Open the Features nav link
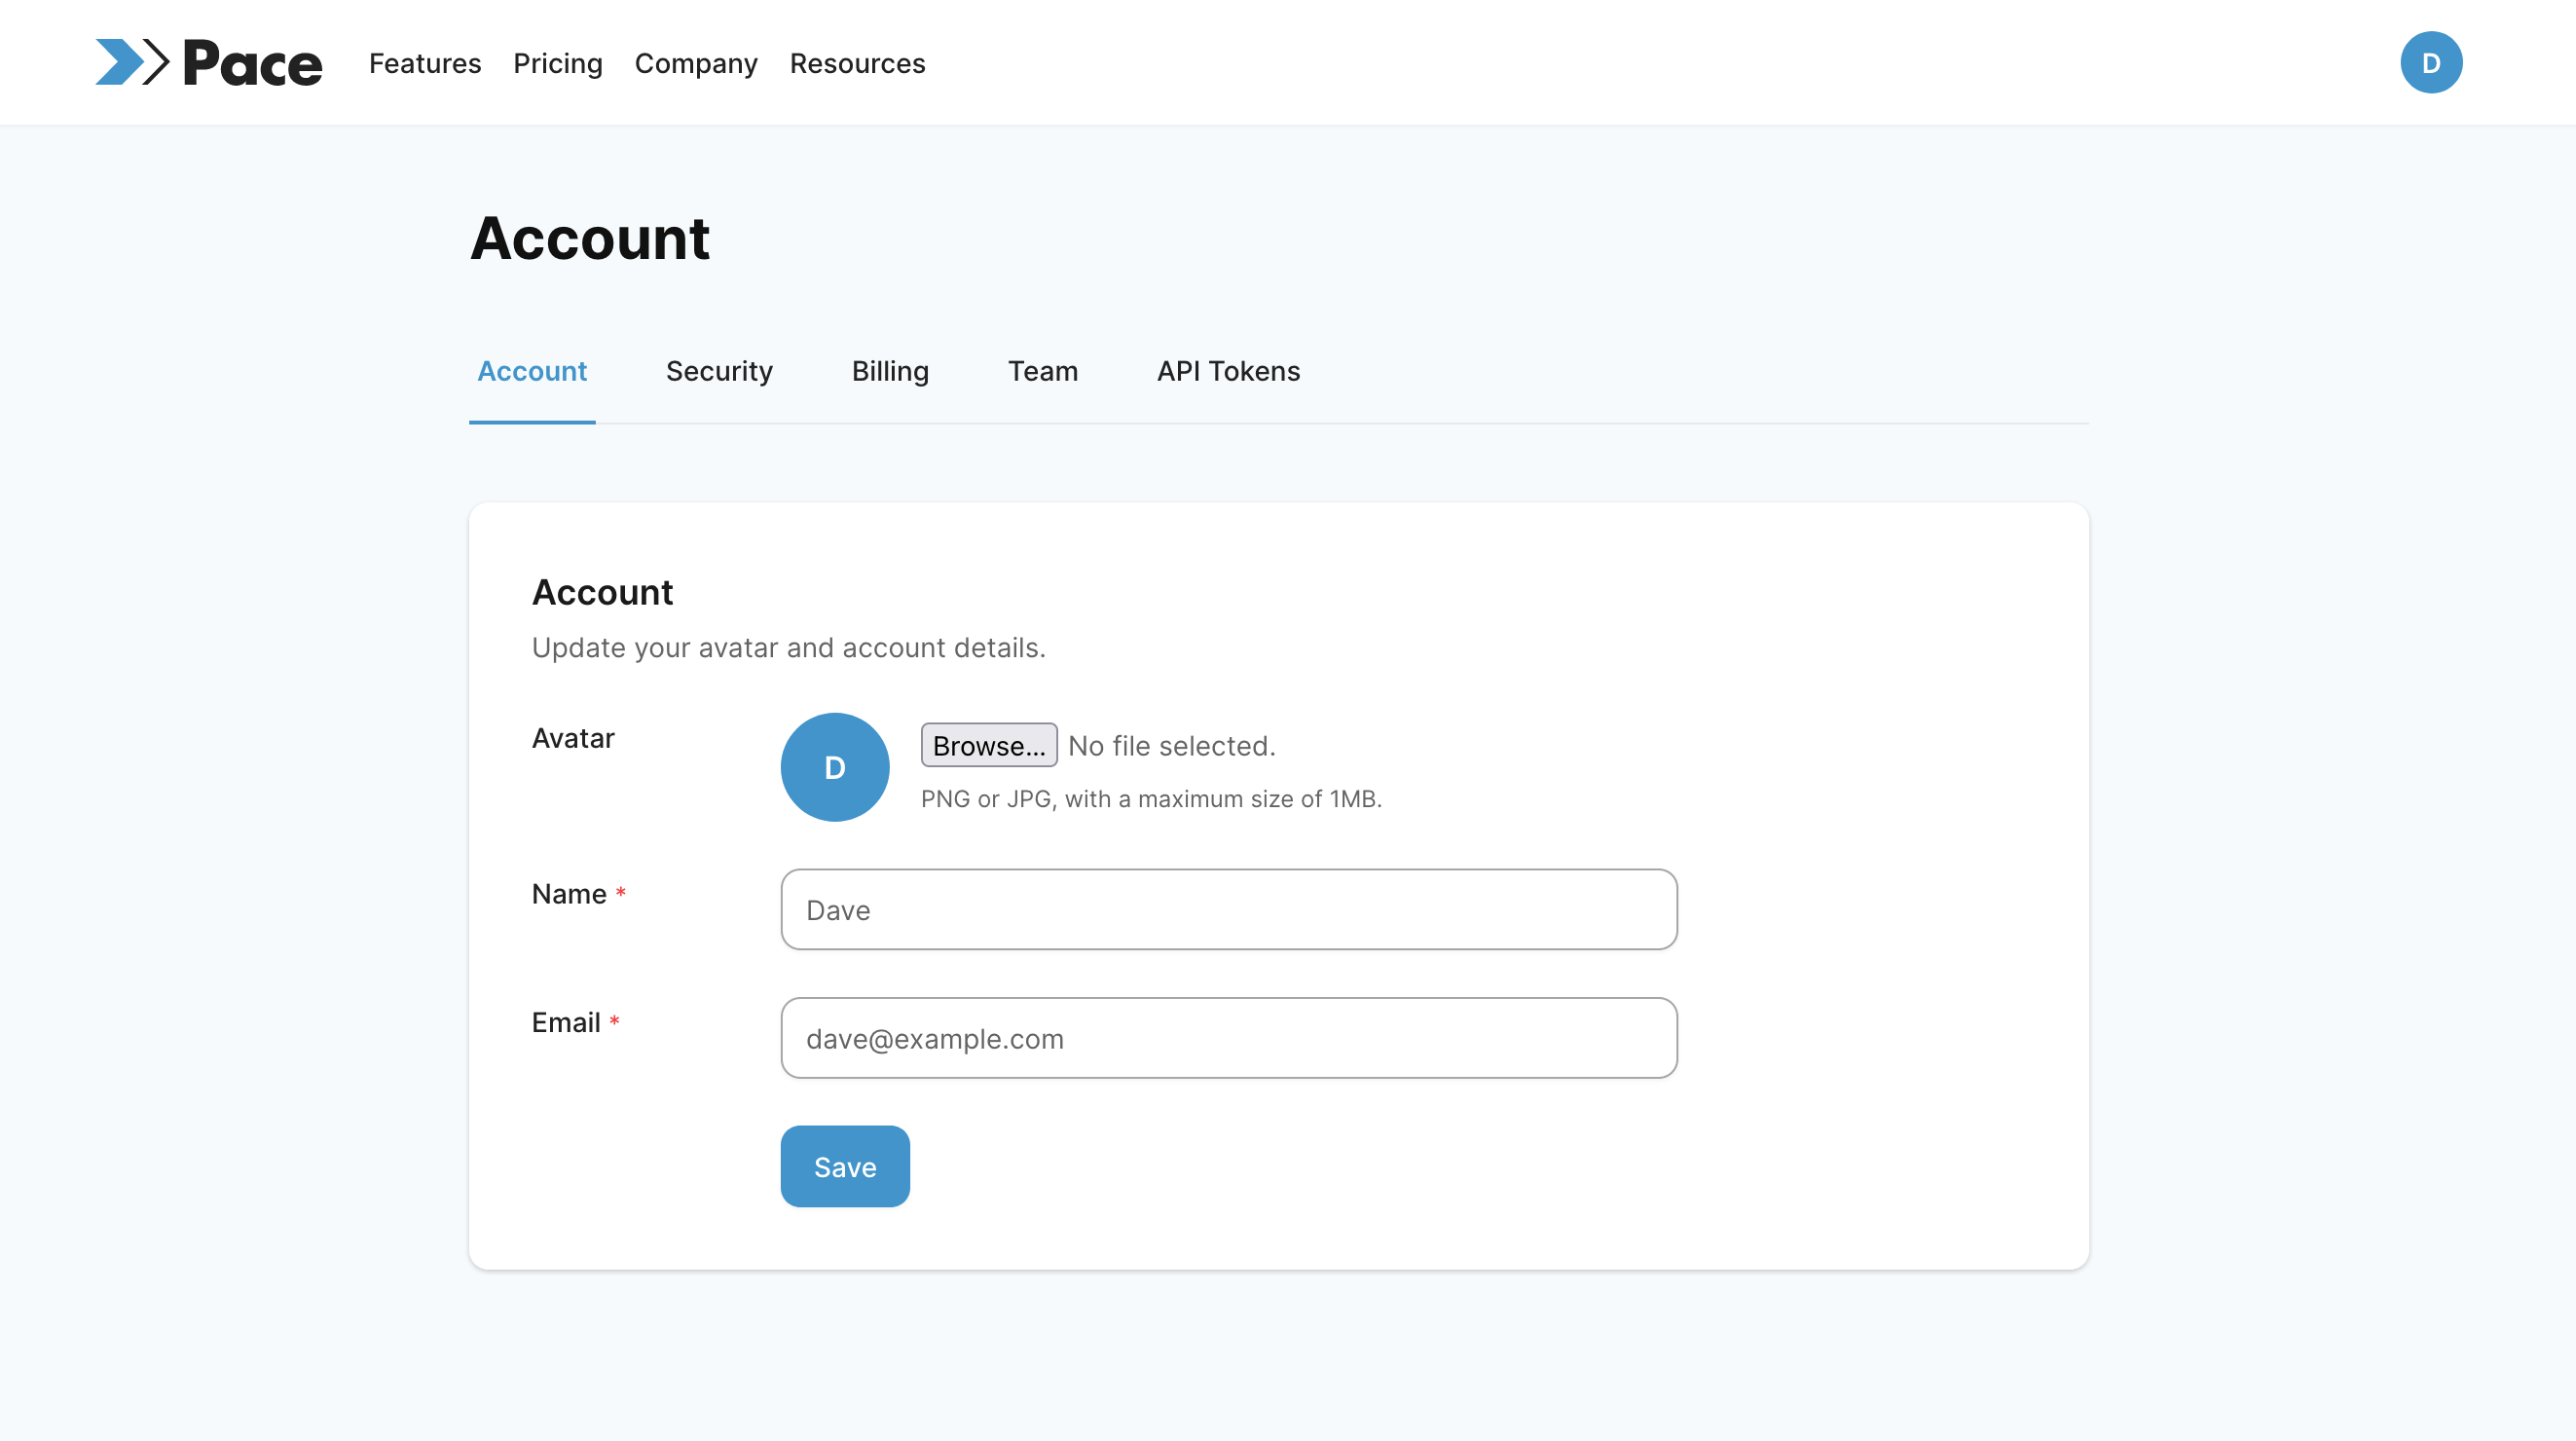2576x1441 pixels. click(425, 64)
